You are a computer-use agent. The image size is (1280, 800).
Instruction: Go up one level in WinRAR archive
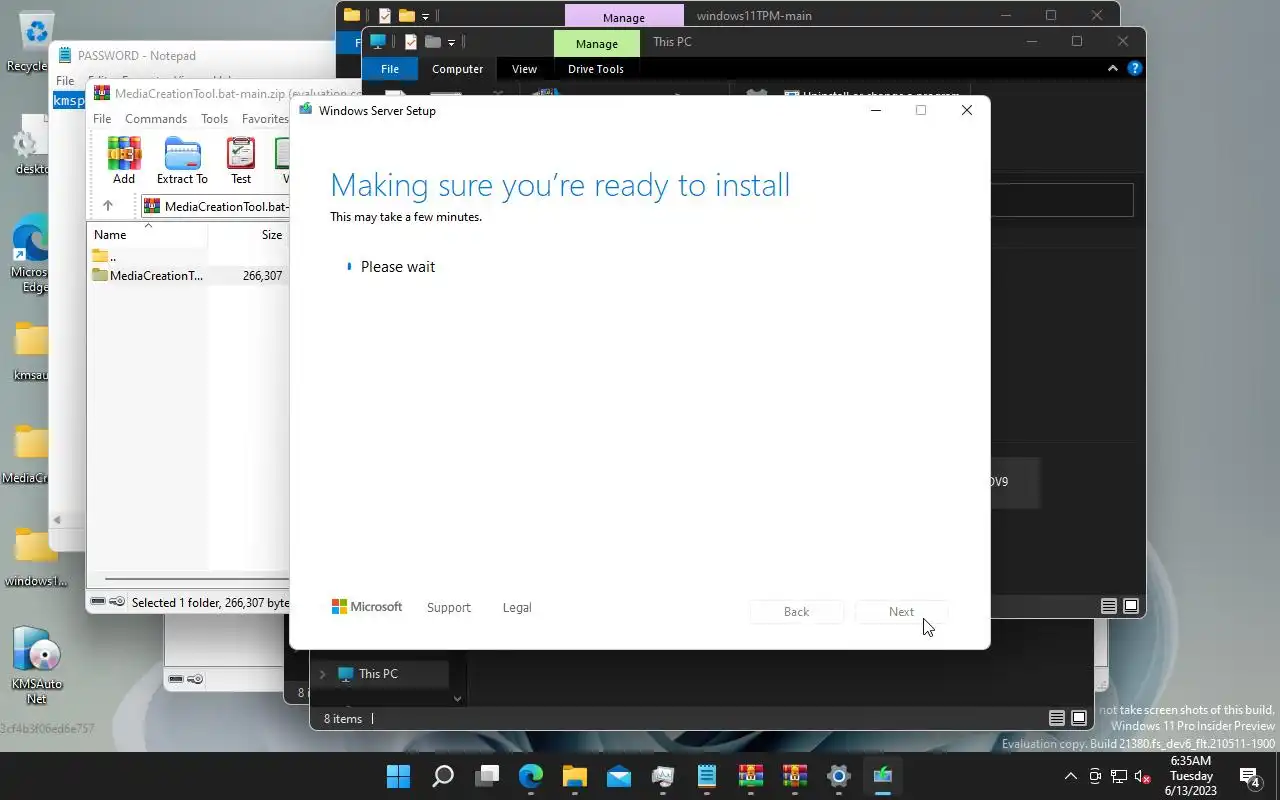pyautogui.click(x=108, y=206)
